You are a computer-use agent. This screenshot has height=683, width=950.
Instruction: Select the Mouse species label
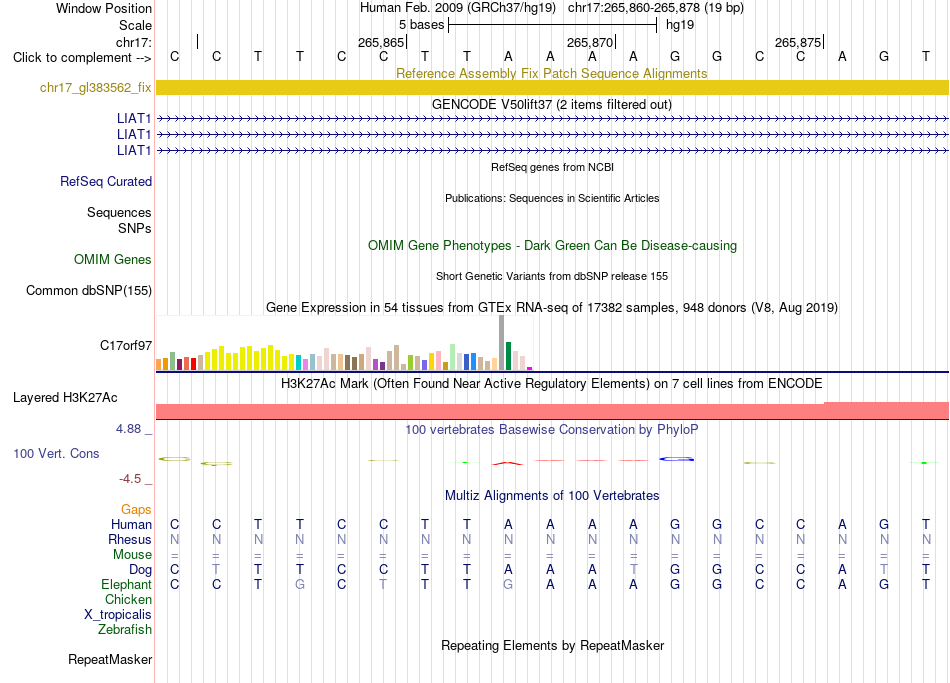132,555
